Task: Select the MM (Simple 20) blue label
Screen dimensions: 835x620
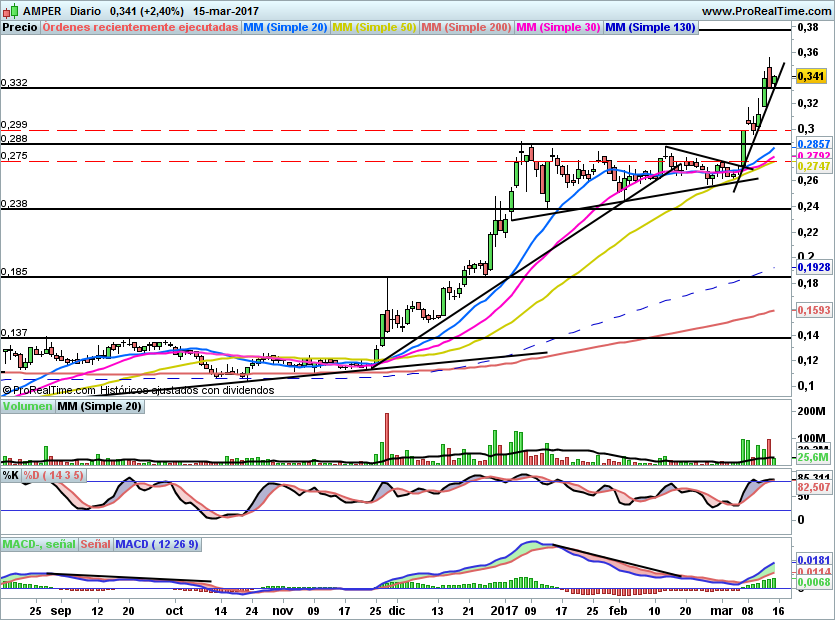Action: coord(285,27)
